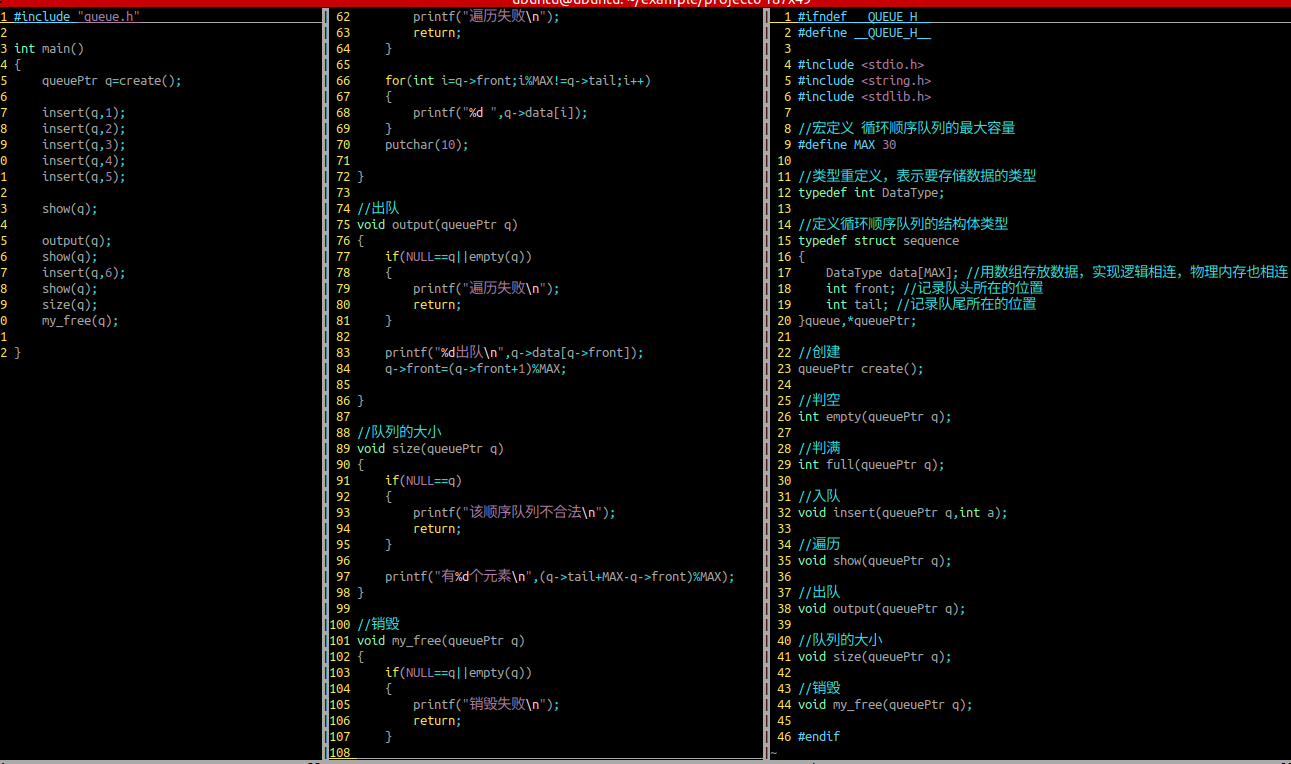Click on the "insert(q,2);" line

[x=84, y=129]
